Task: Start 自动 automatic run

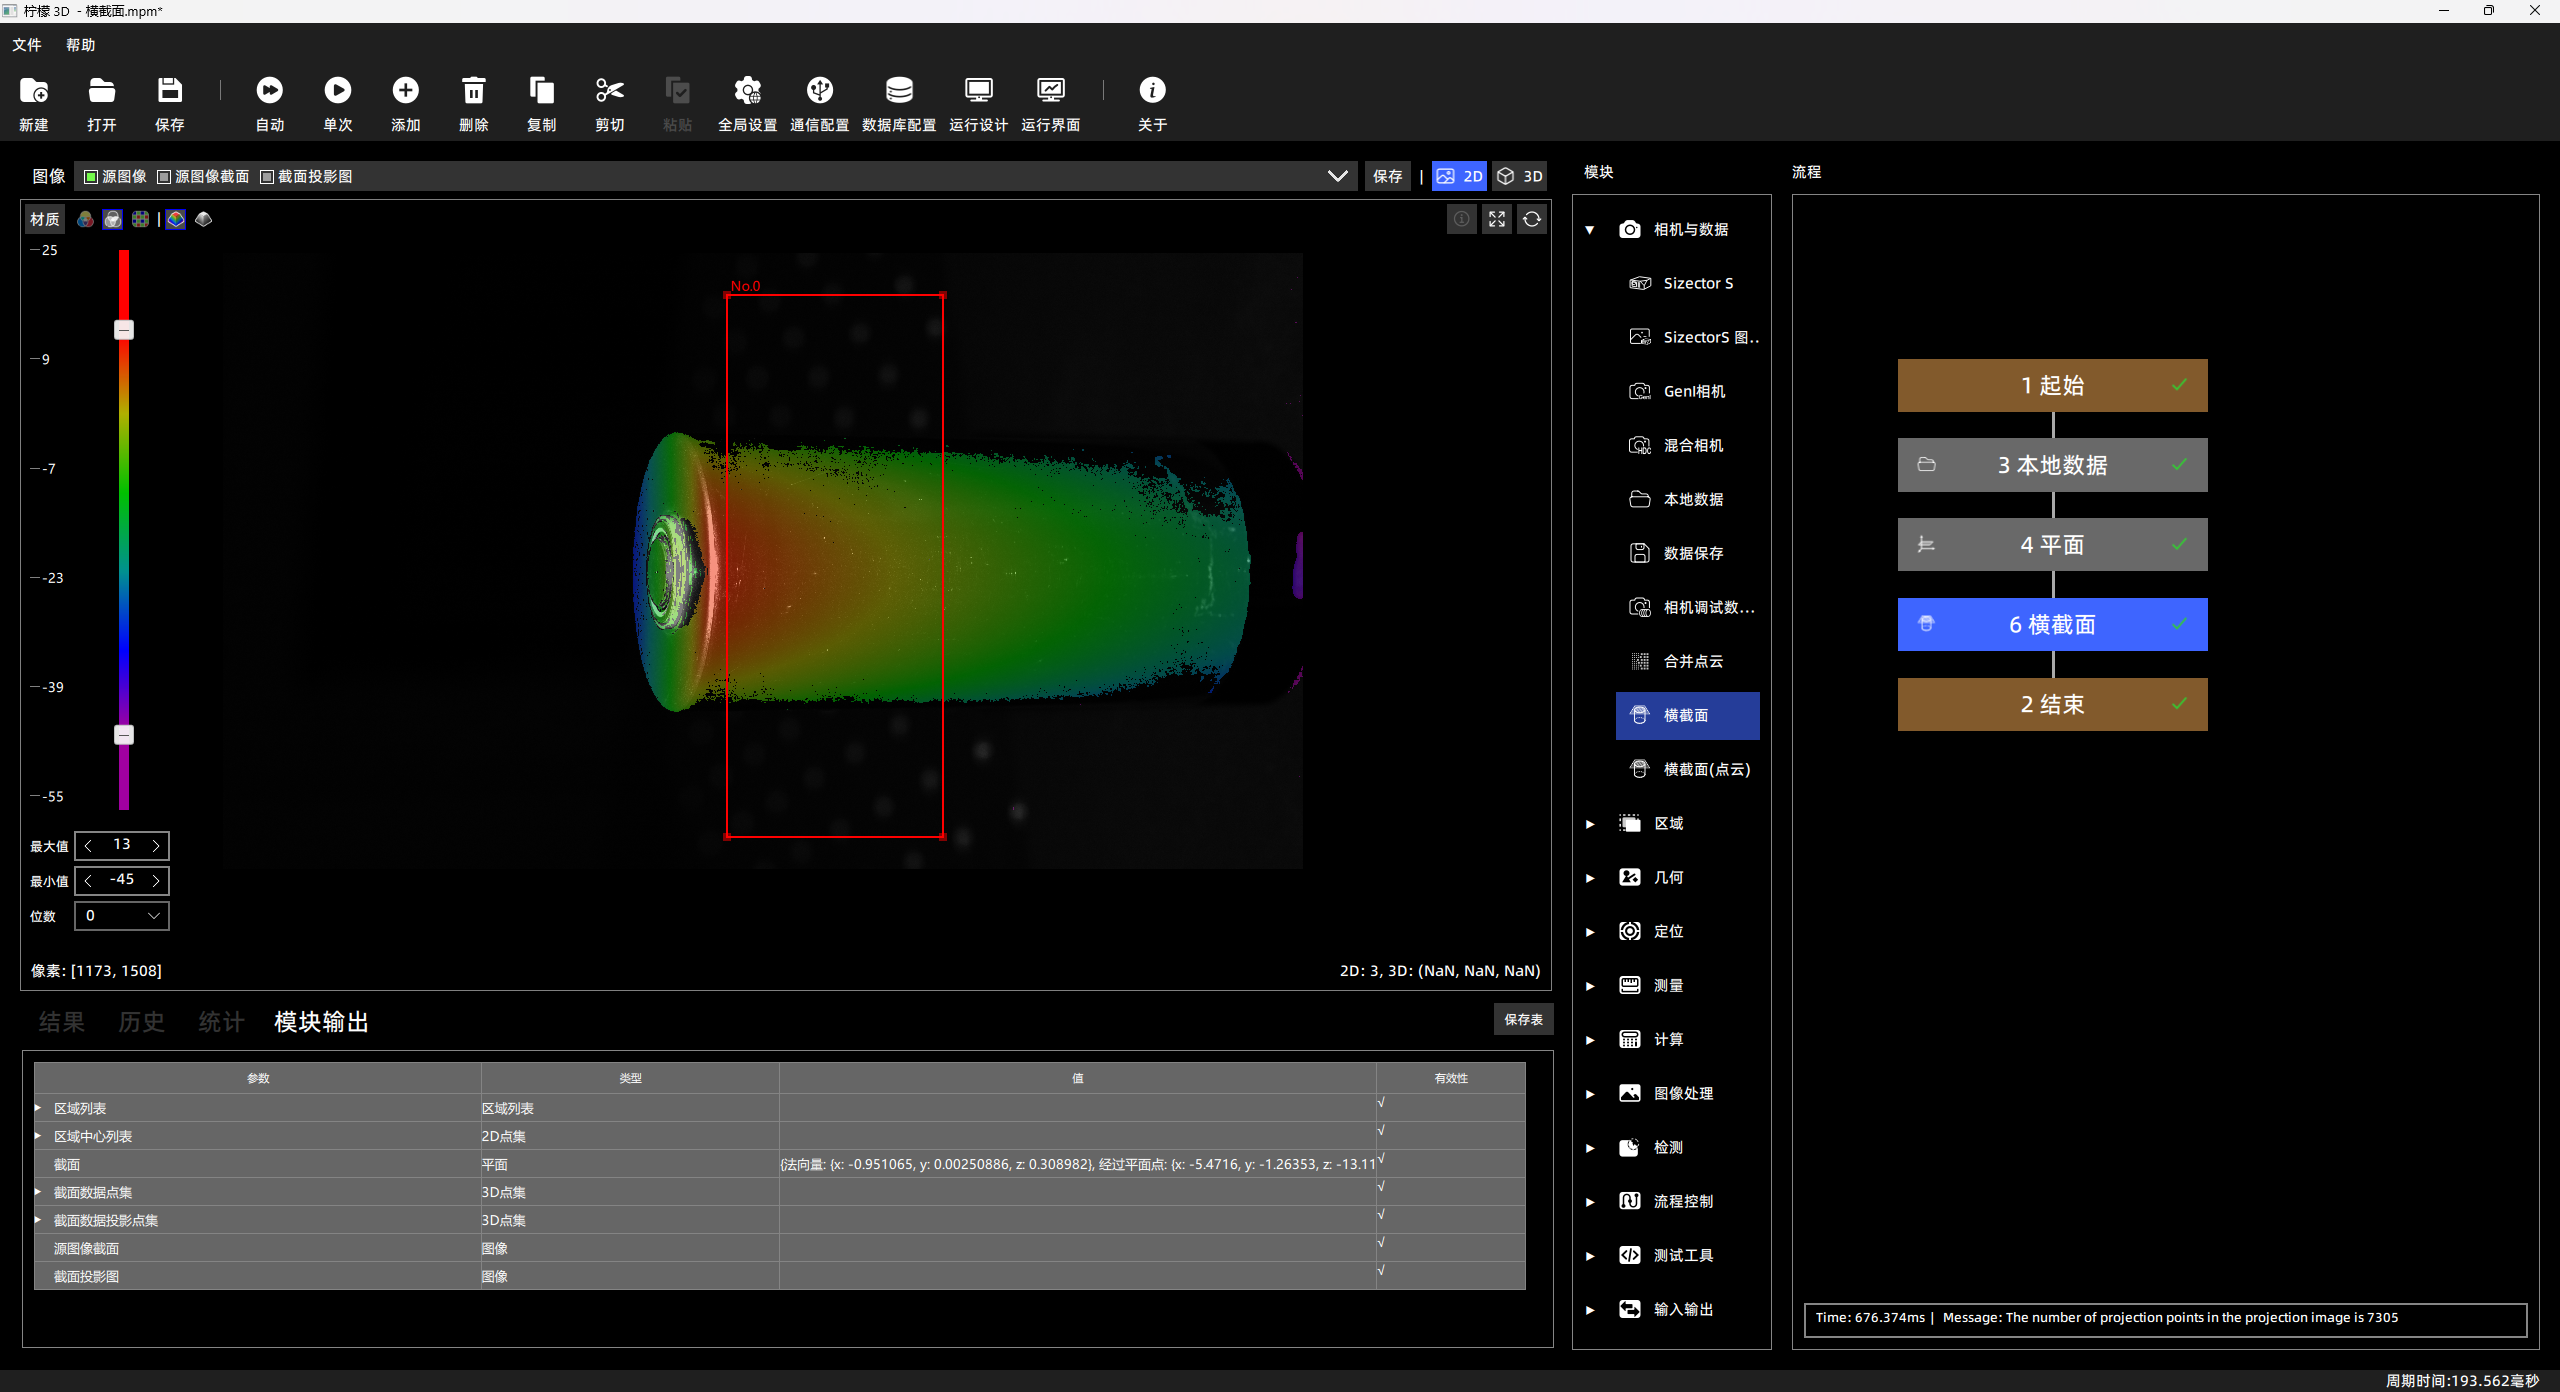Action: point(270,91)
